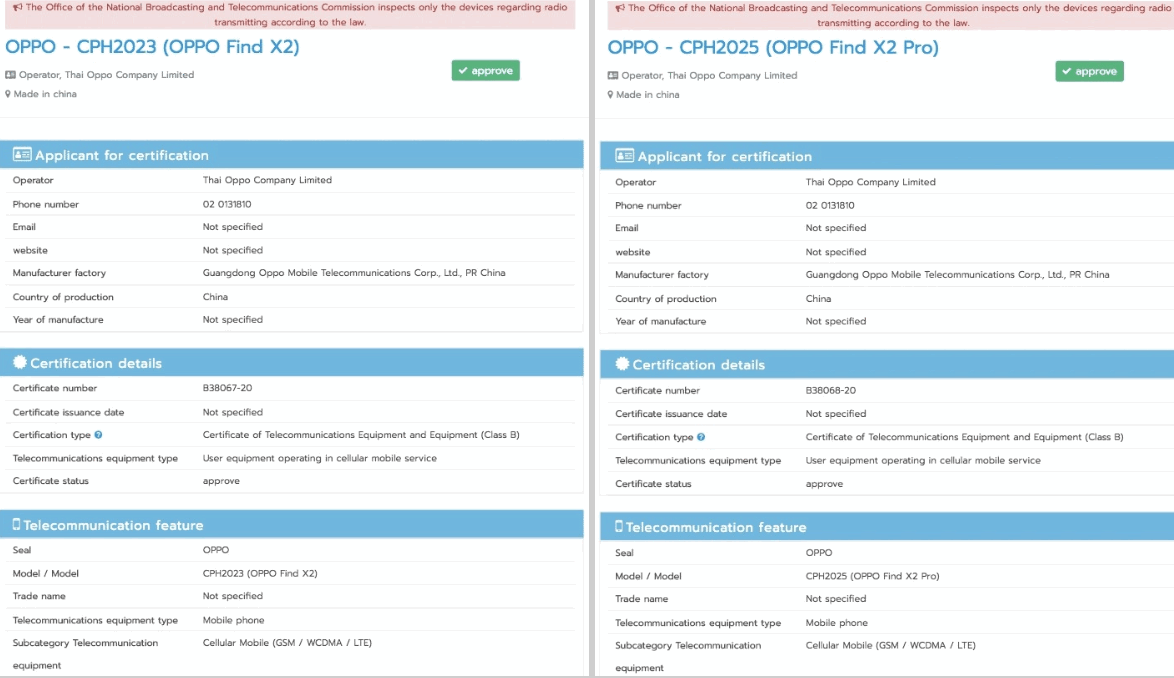Click left Applicant for certification header text
The height and width of the screenshot is (678, 1174).
(x=122, y=155)
